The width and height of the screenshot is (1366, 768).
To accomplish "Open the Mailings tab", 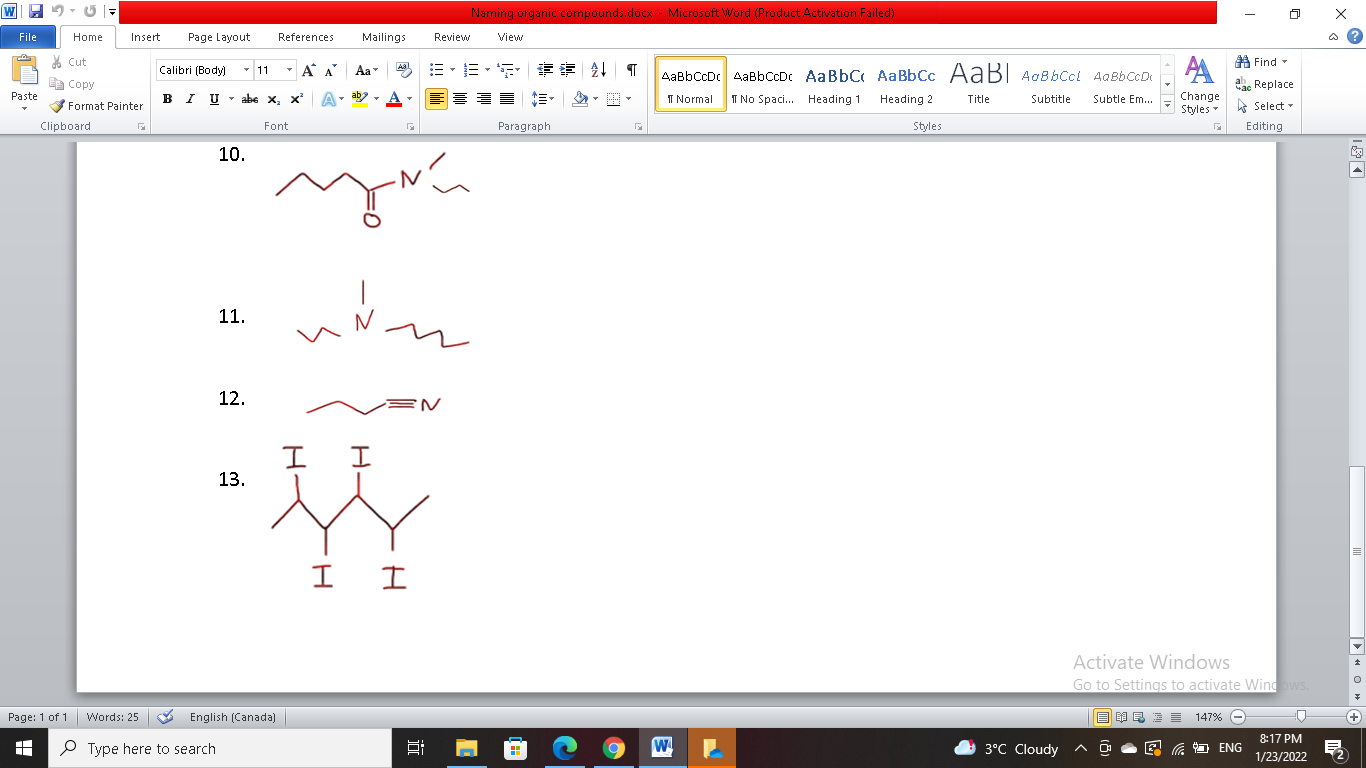I will 383,37.
